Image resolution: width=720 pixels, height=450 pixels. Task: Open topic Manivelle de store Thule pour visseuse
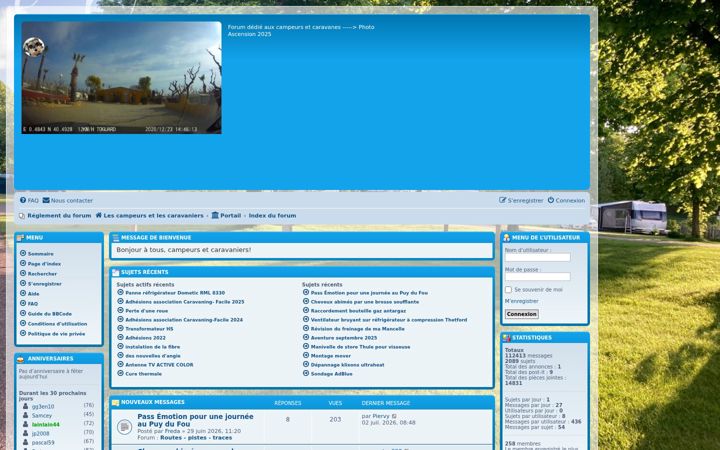(x=360, y=347)
